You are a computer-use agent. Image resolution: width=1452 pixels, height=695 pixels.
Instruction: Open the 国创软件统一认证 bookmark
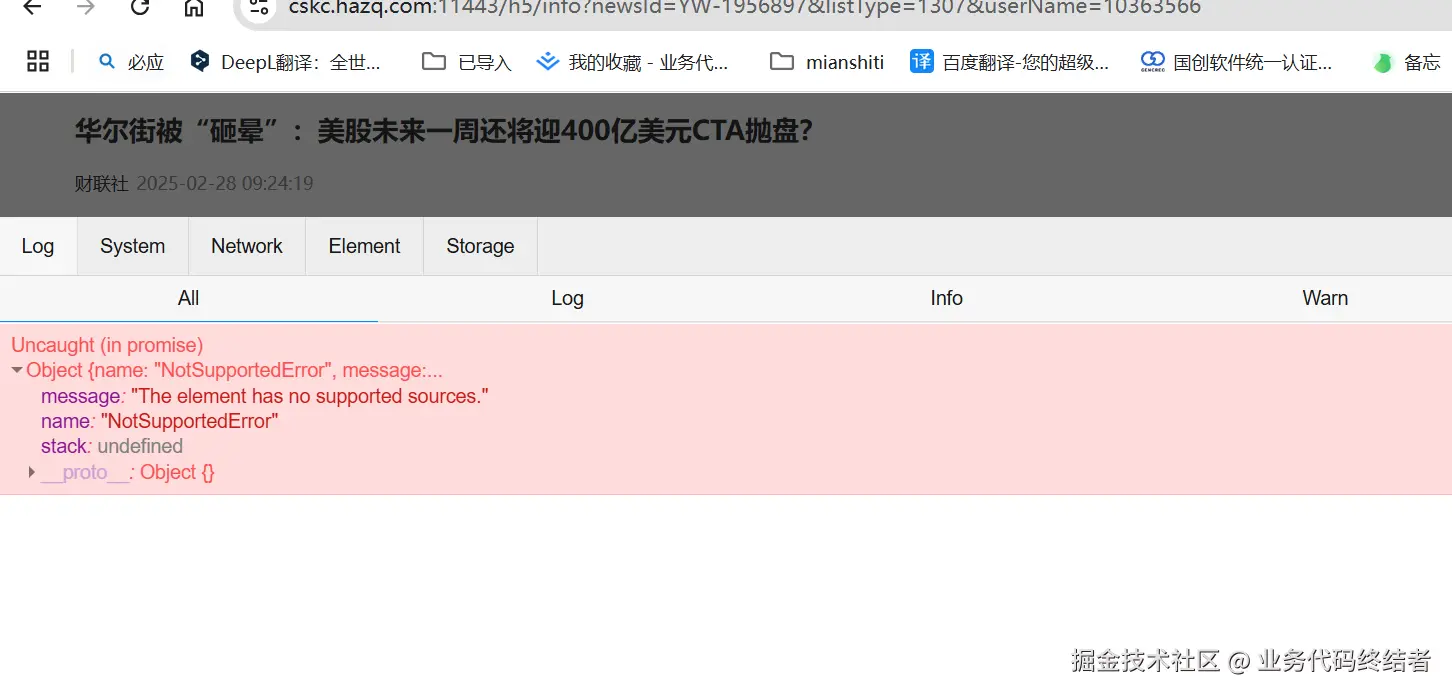point(1237,62)
